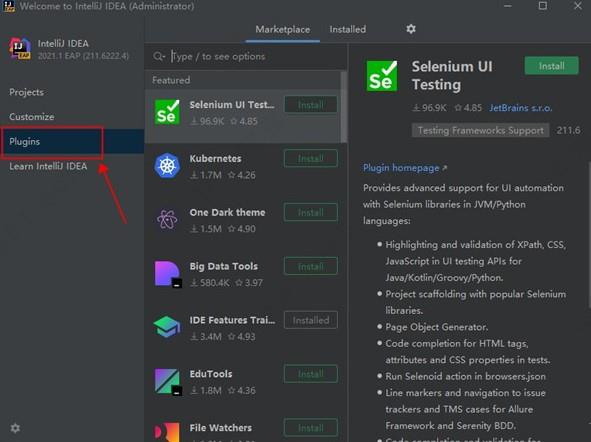Select the Kubernetes plugin name

pyautogui.click(x=215, y=159)
